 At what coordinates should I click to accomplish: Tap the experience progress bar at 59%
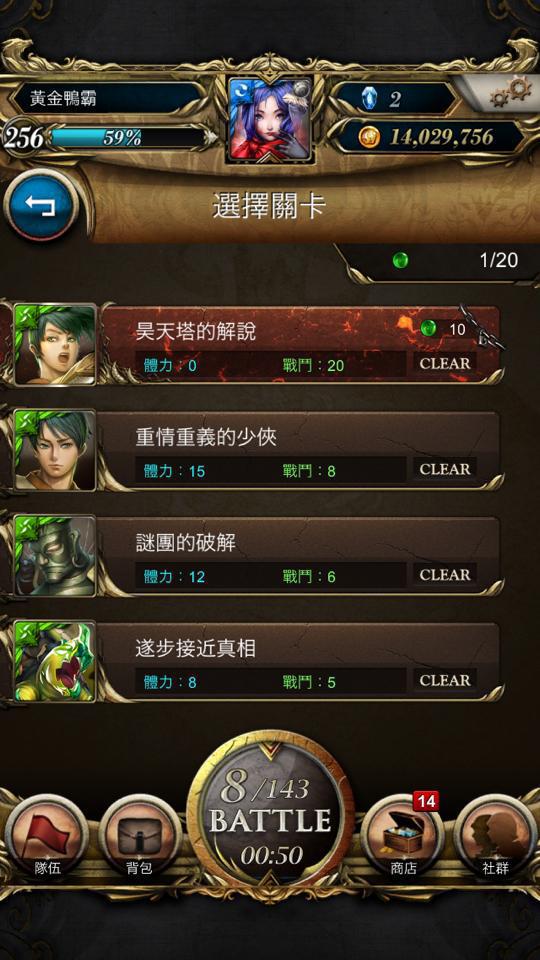click(x=127, y=138)
